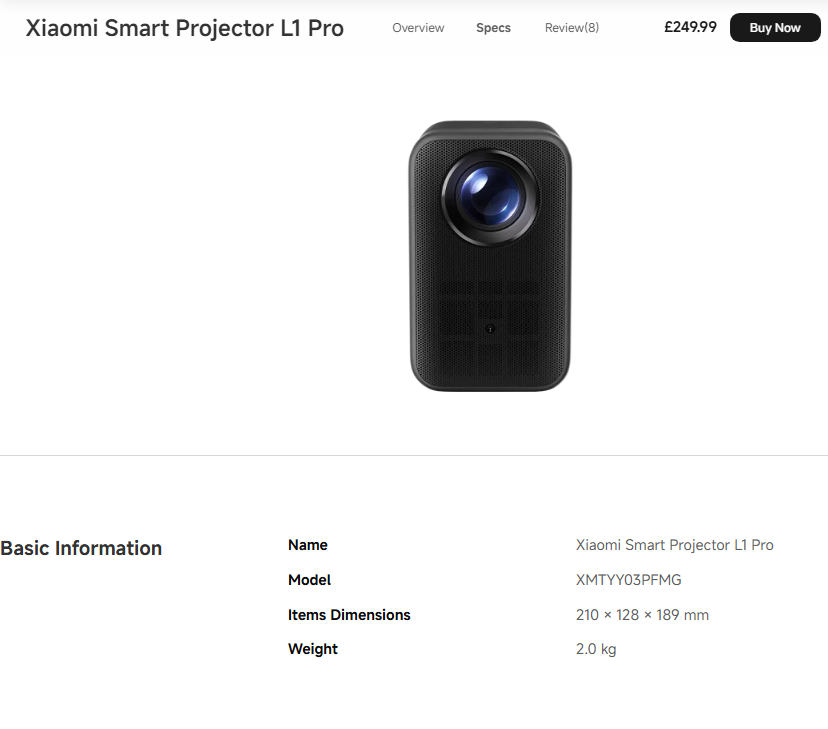The image size is (828, 729).
Task: Select the Basic Information heading
Action: point(81,548)
